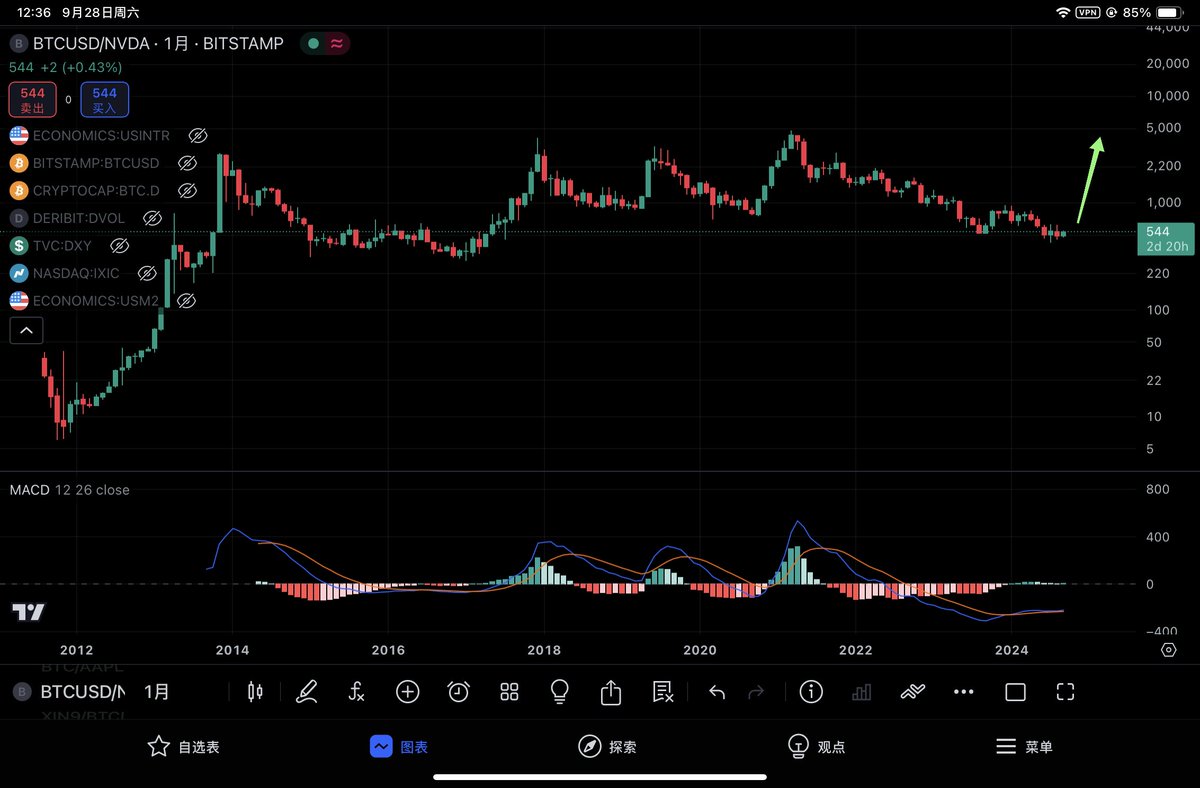Tap the red 544 卖出 sell button
This screenshot has height=788, width=1200.
[x=32, y=100]
